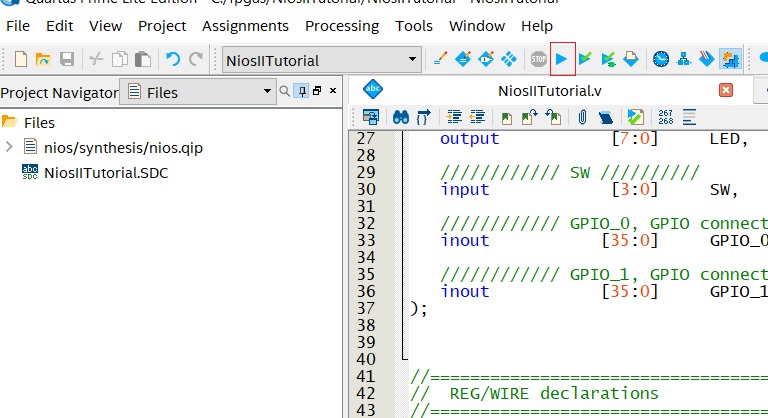Copy using the toolbar copy icon

pos(120,59)
